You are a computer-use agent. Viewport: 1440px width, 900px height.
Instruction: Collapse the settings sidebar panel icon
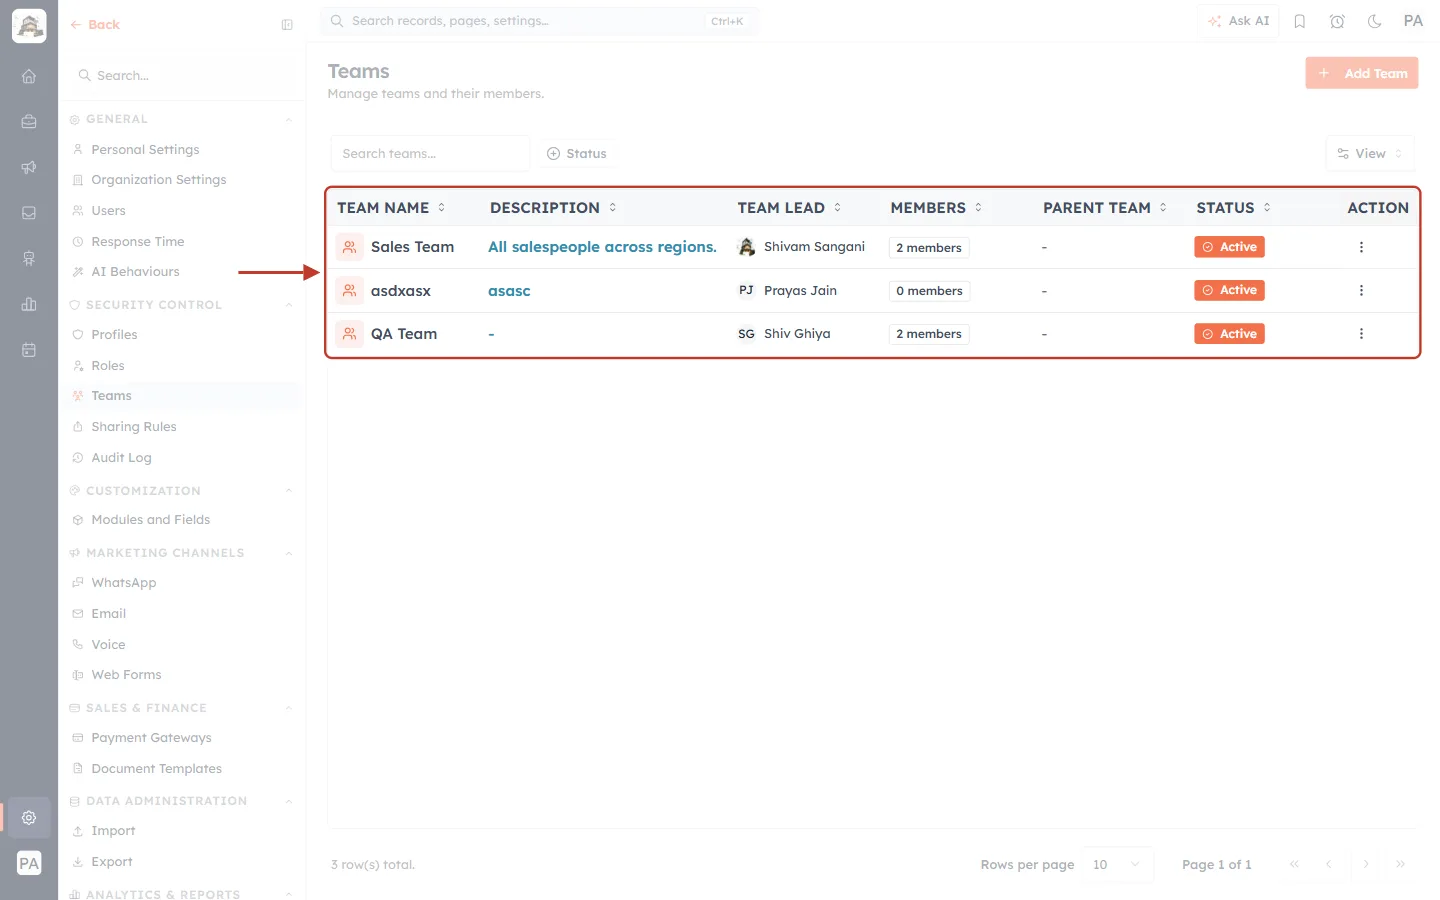287,25
